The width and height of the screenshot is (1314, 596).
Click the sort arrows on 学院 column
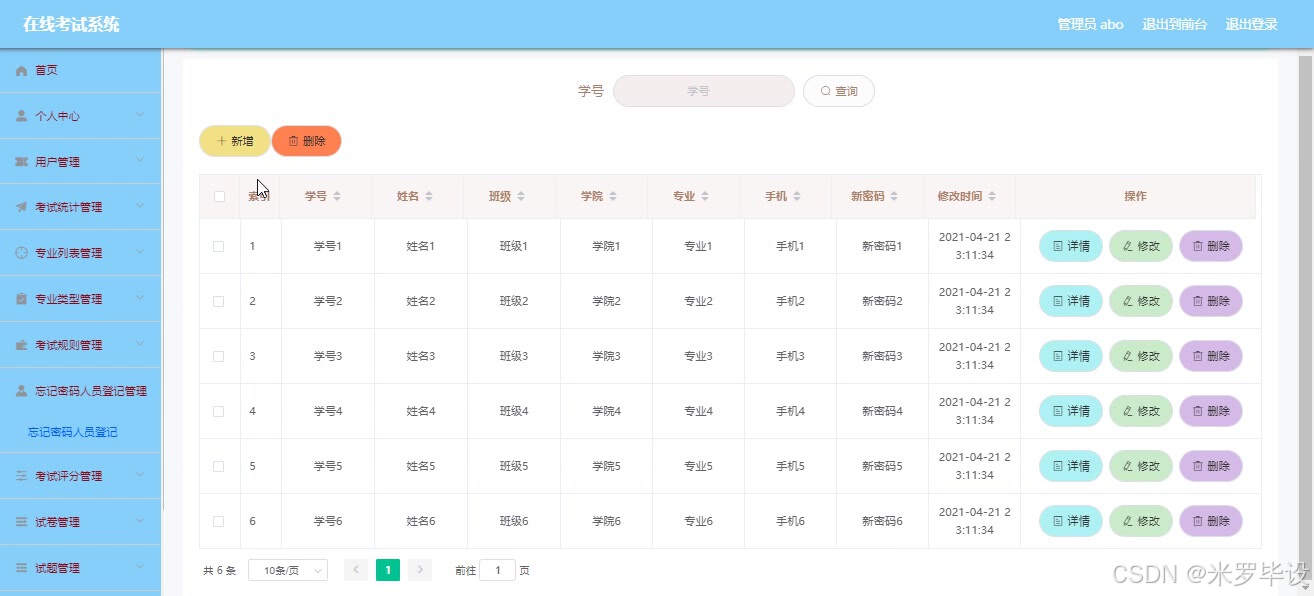(x=613, y=196)
